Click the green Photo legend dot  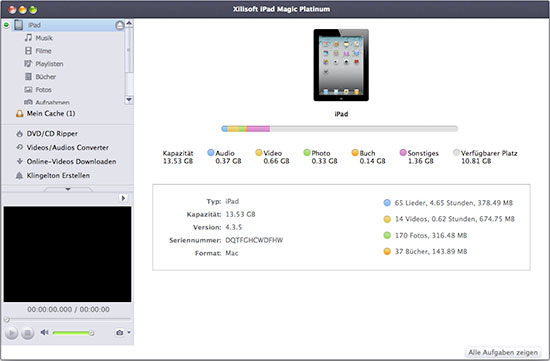(x=307, y=152)
